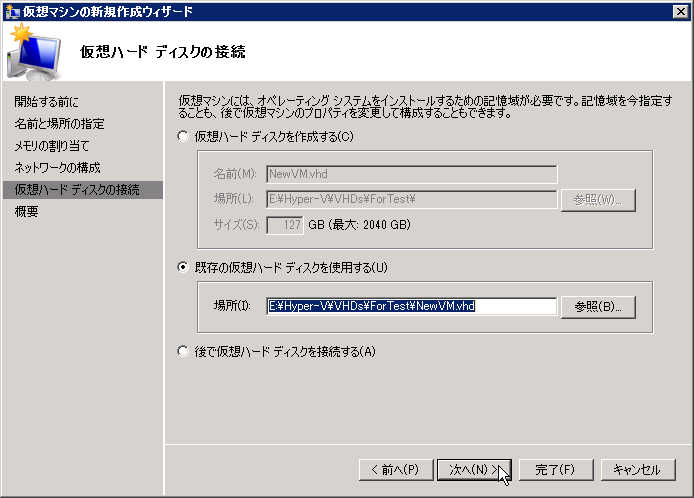Go to 開始する前に wizard step
694x498 pixels.
tap(46, 102)
